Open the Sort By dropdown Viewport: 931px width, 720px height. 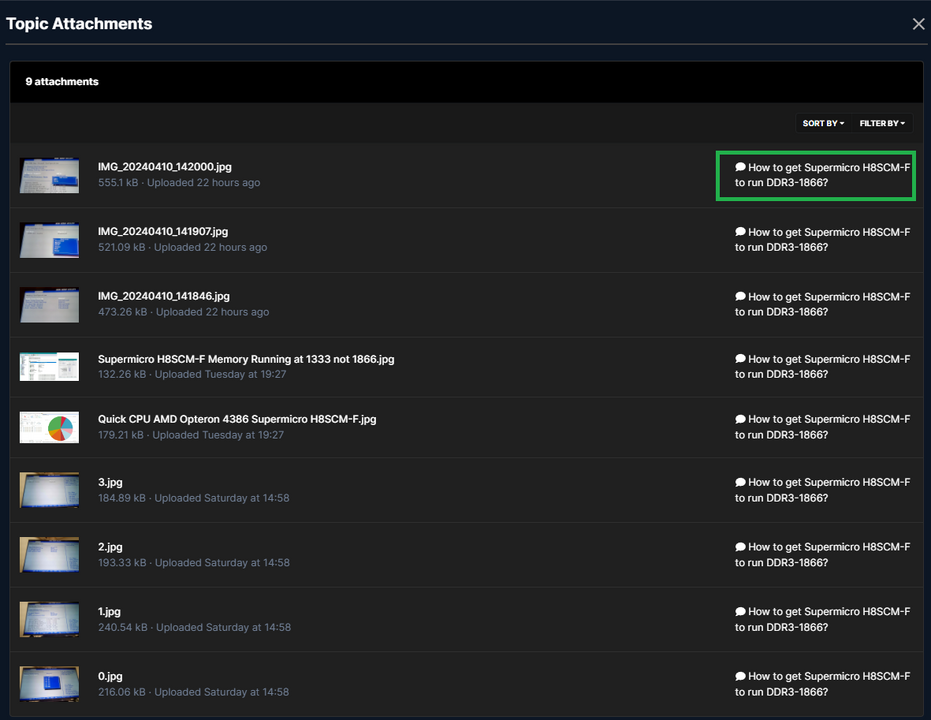(x=823, y=123)
